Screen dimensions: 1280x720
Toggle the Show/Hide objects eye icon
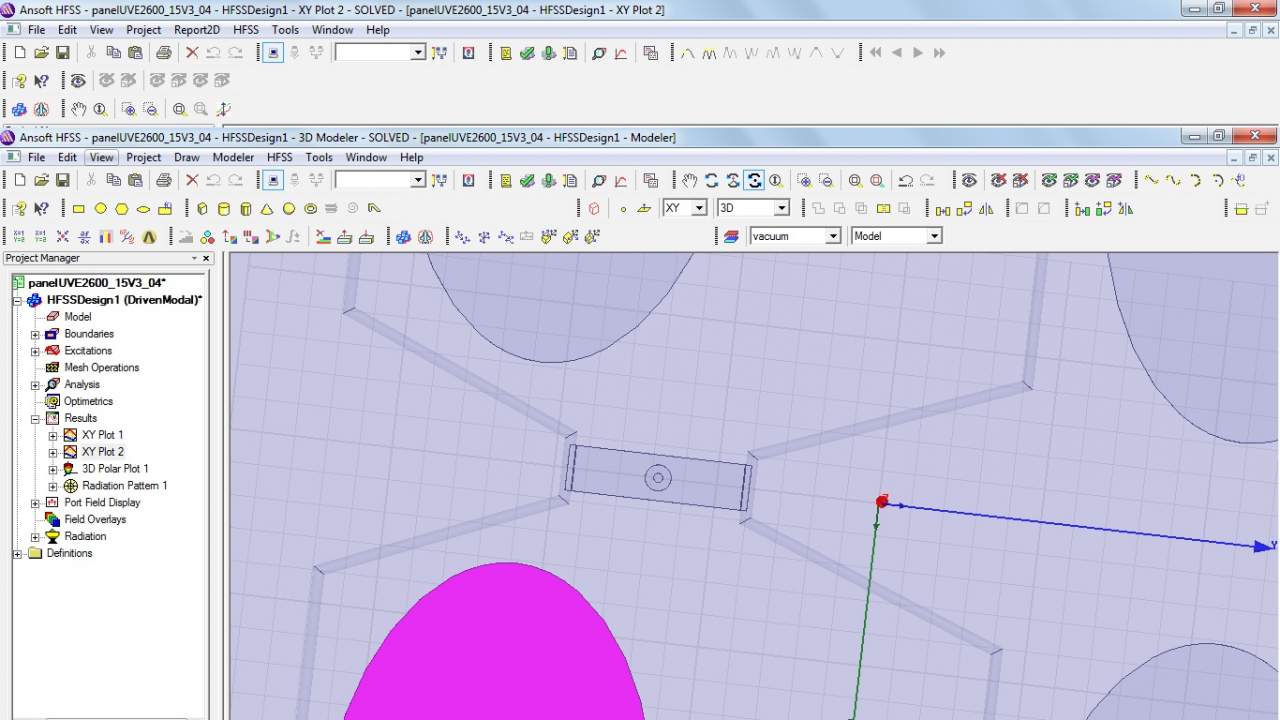[x=969, y=181]
